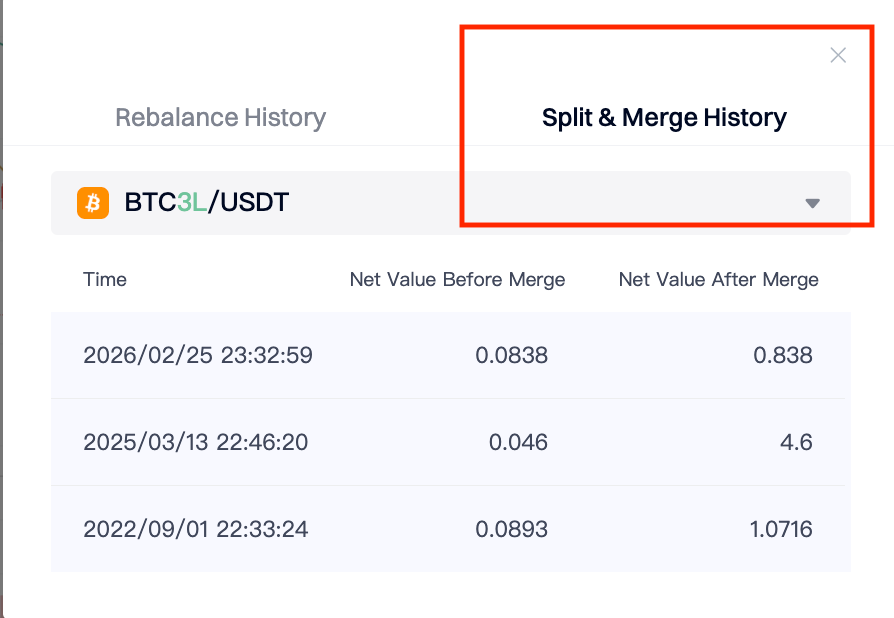Image resolution: width=894 pixels, height=618 pixels.
Task: Select the 2025/03/13 22:46:20 timestamp
Action: coord(196,442)
